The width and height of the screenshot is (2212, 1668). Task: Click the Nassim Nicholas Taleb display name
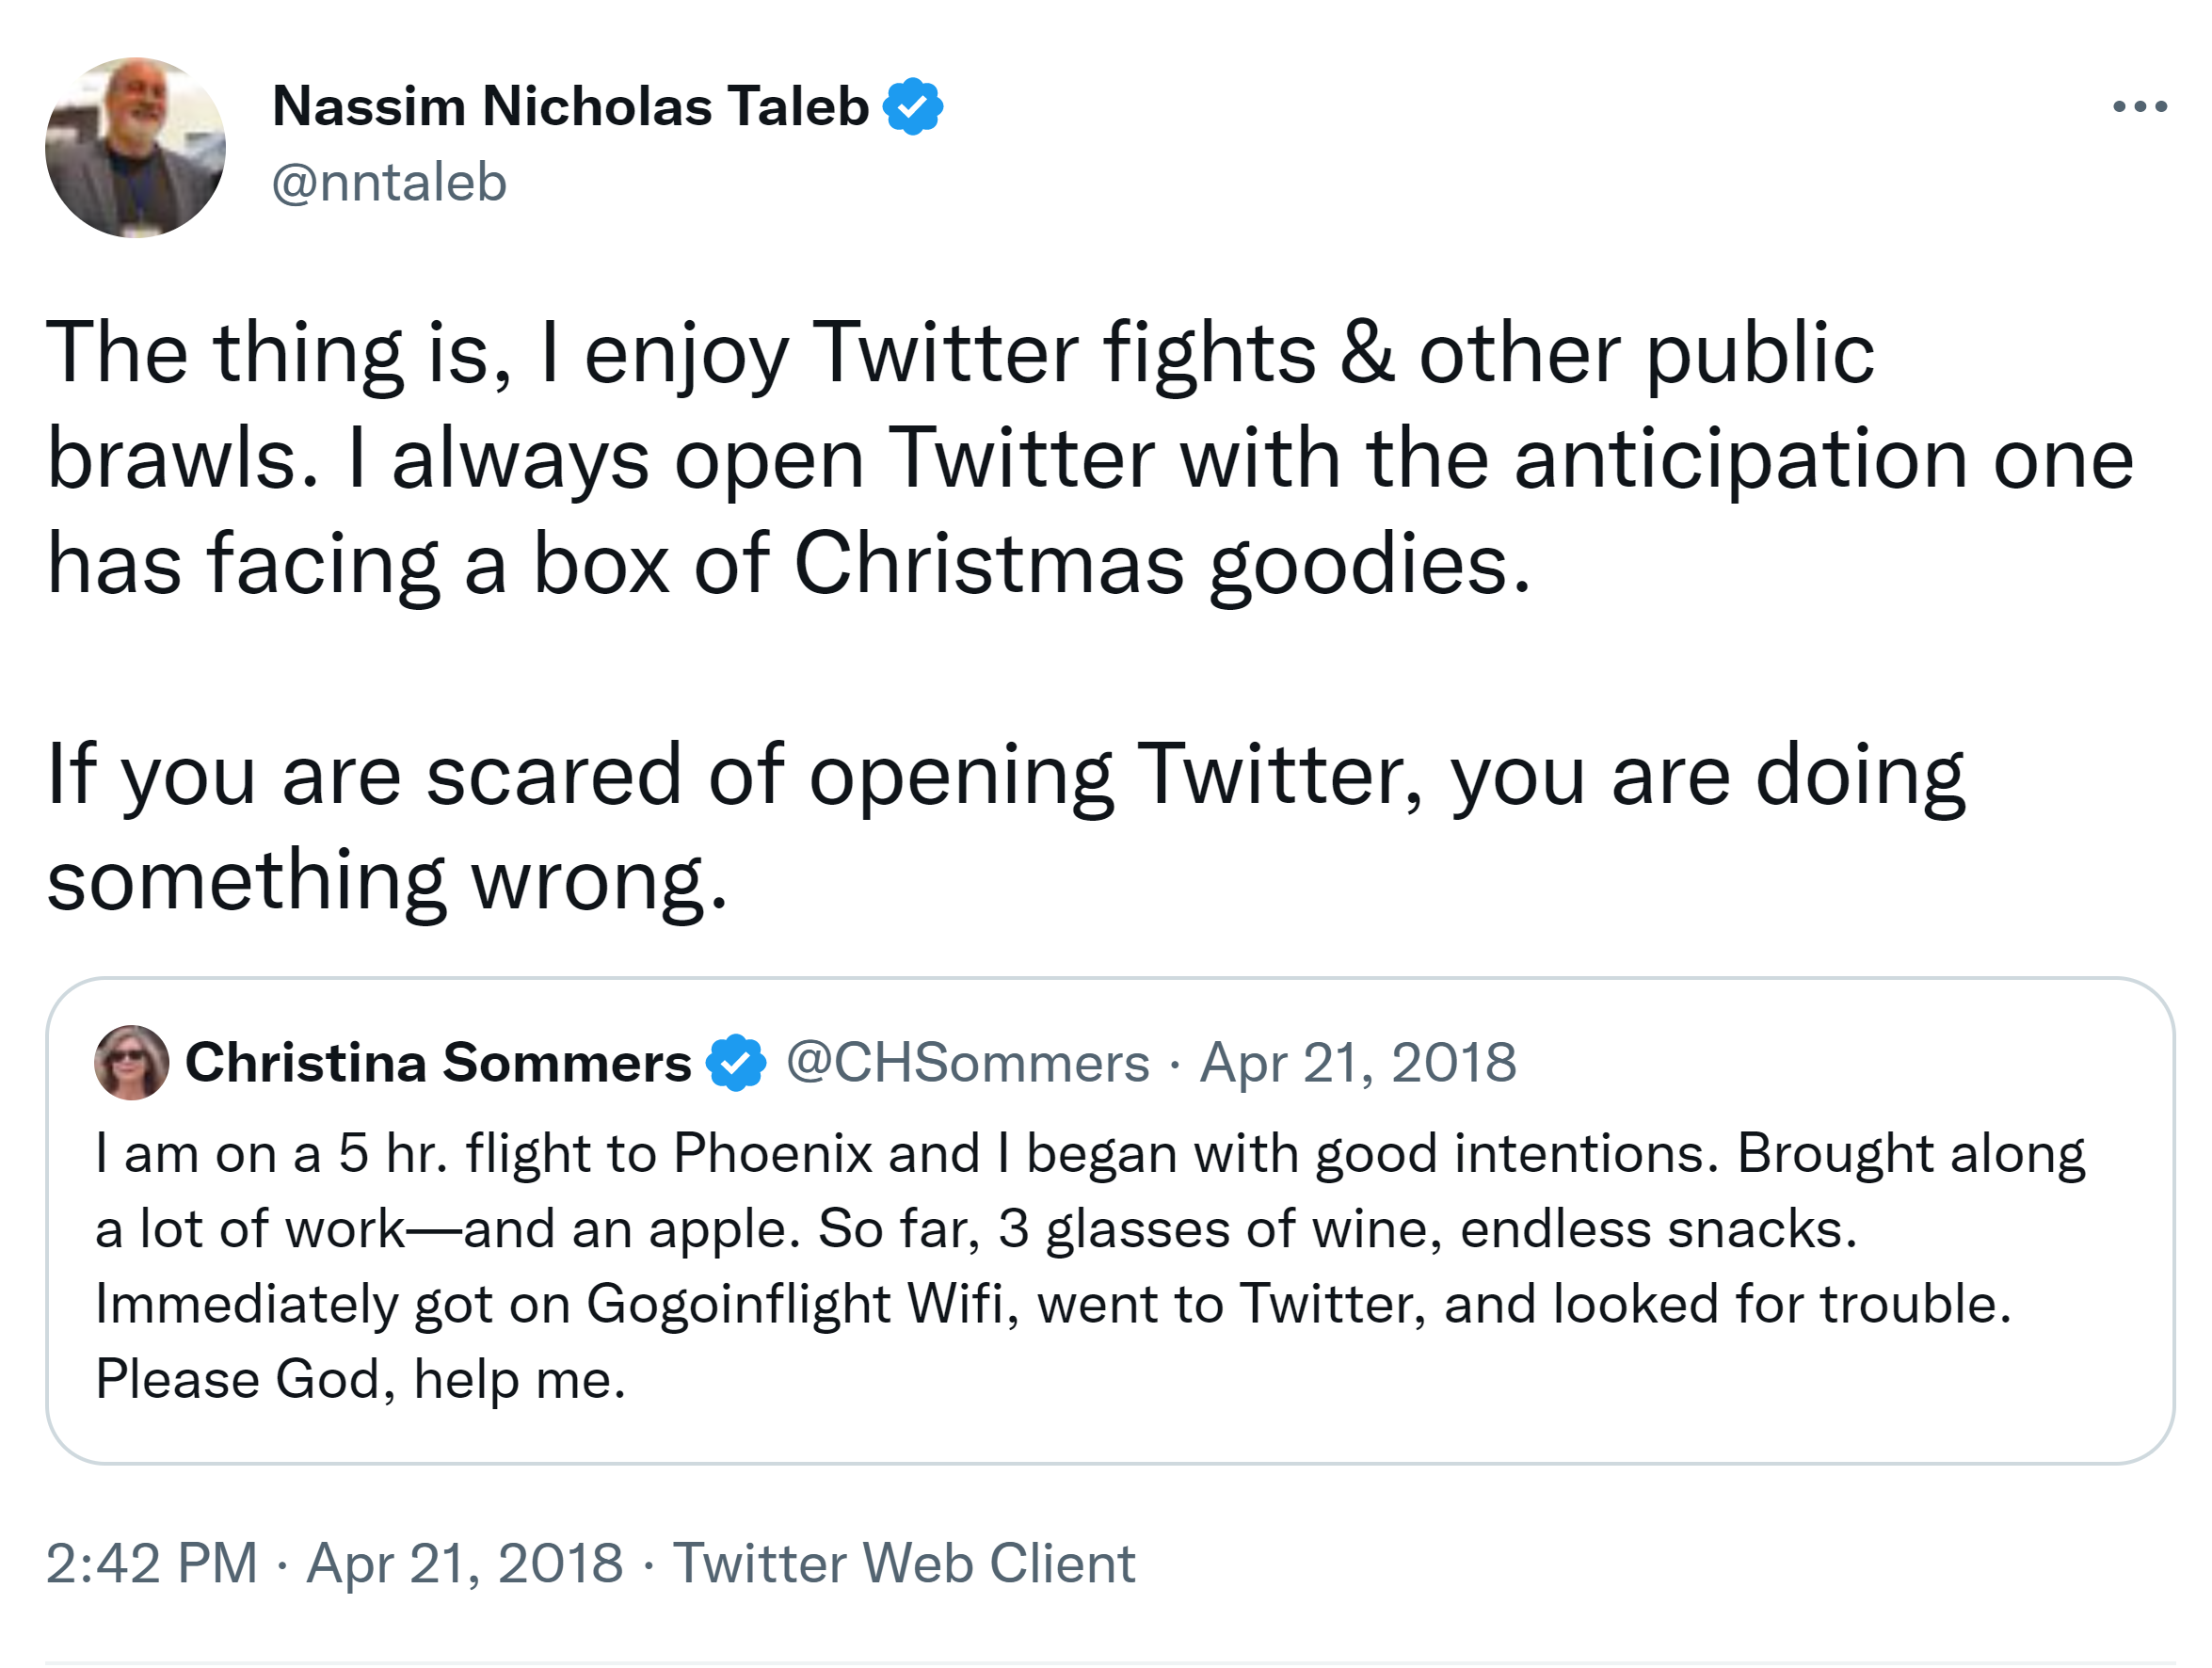pyautogui.click(x=570, y=106)
